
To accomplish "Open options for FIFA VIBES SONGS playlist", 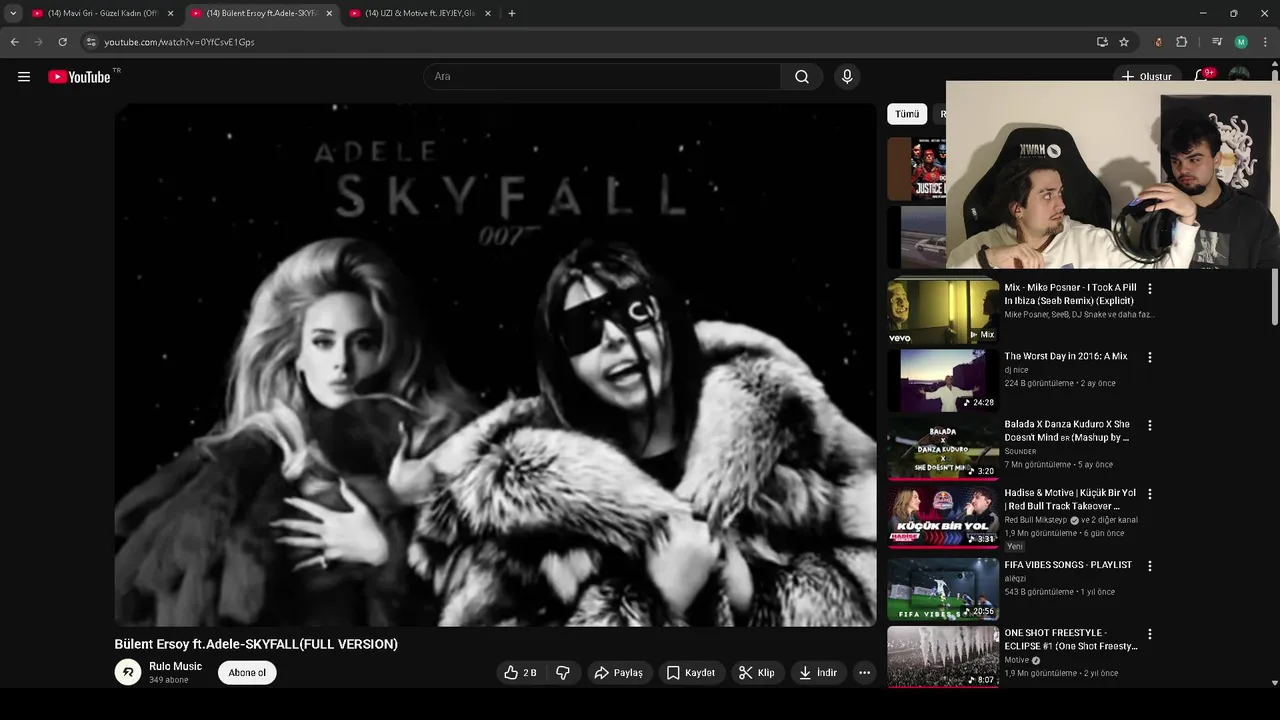I will click(x=1150, y=566).
